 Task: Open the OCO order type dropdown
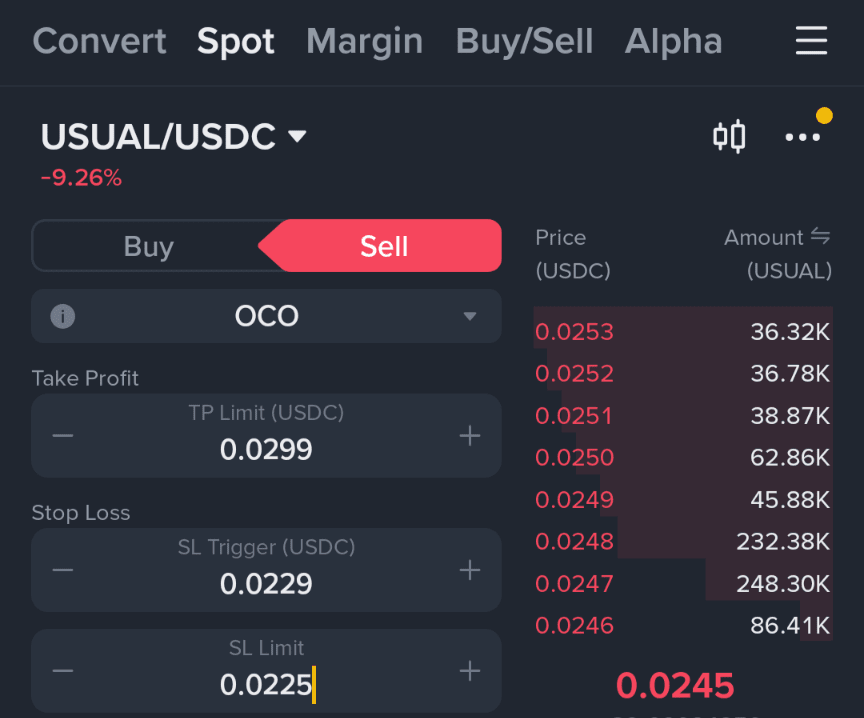266,316
